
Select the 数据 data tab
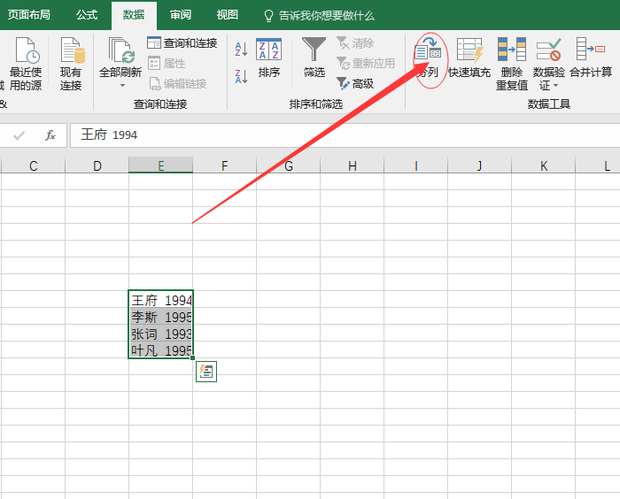(134, 15)
